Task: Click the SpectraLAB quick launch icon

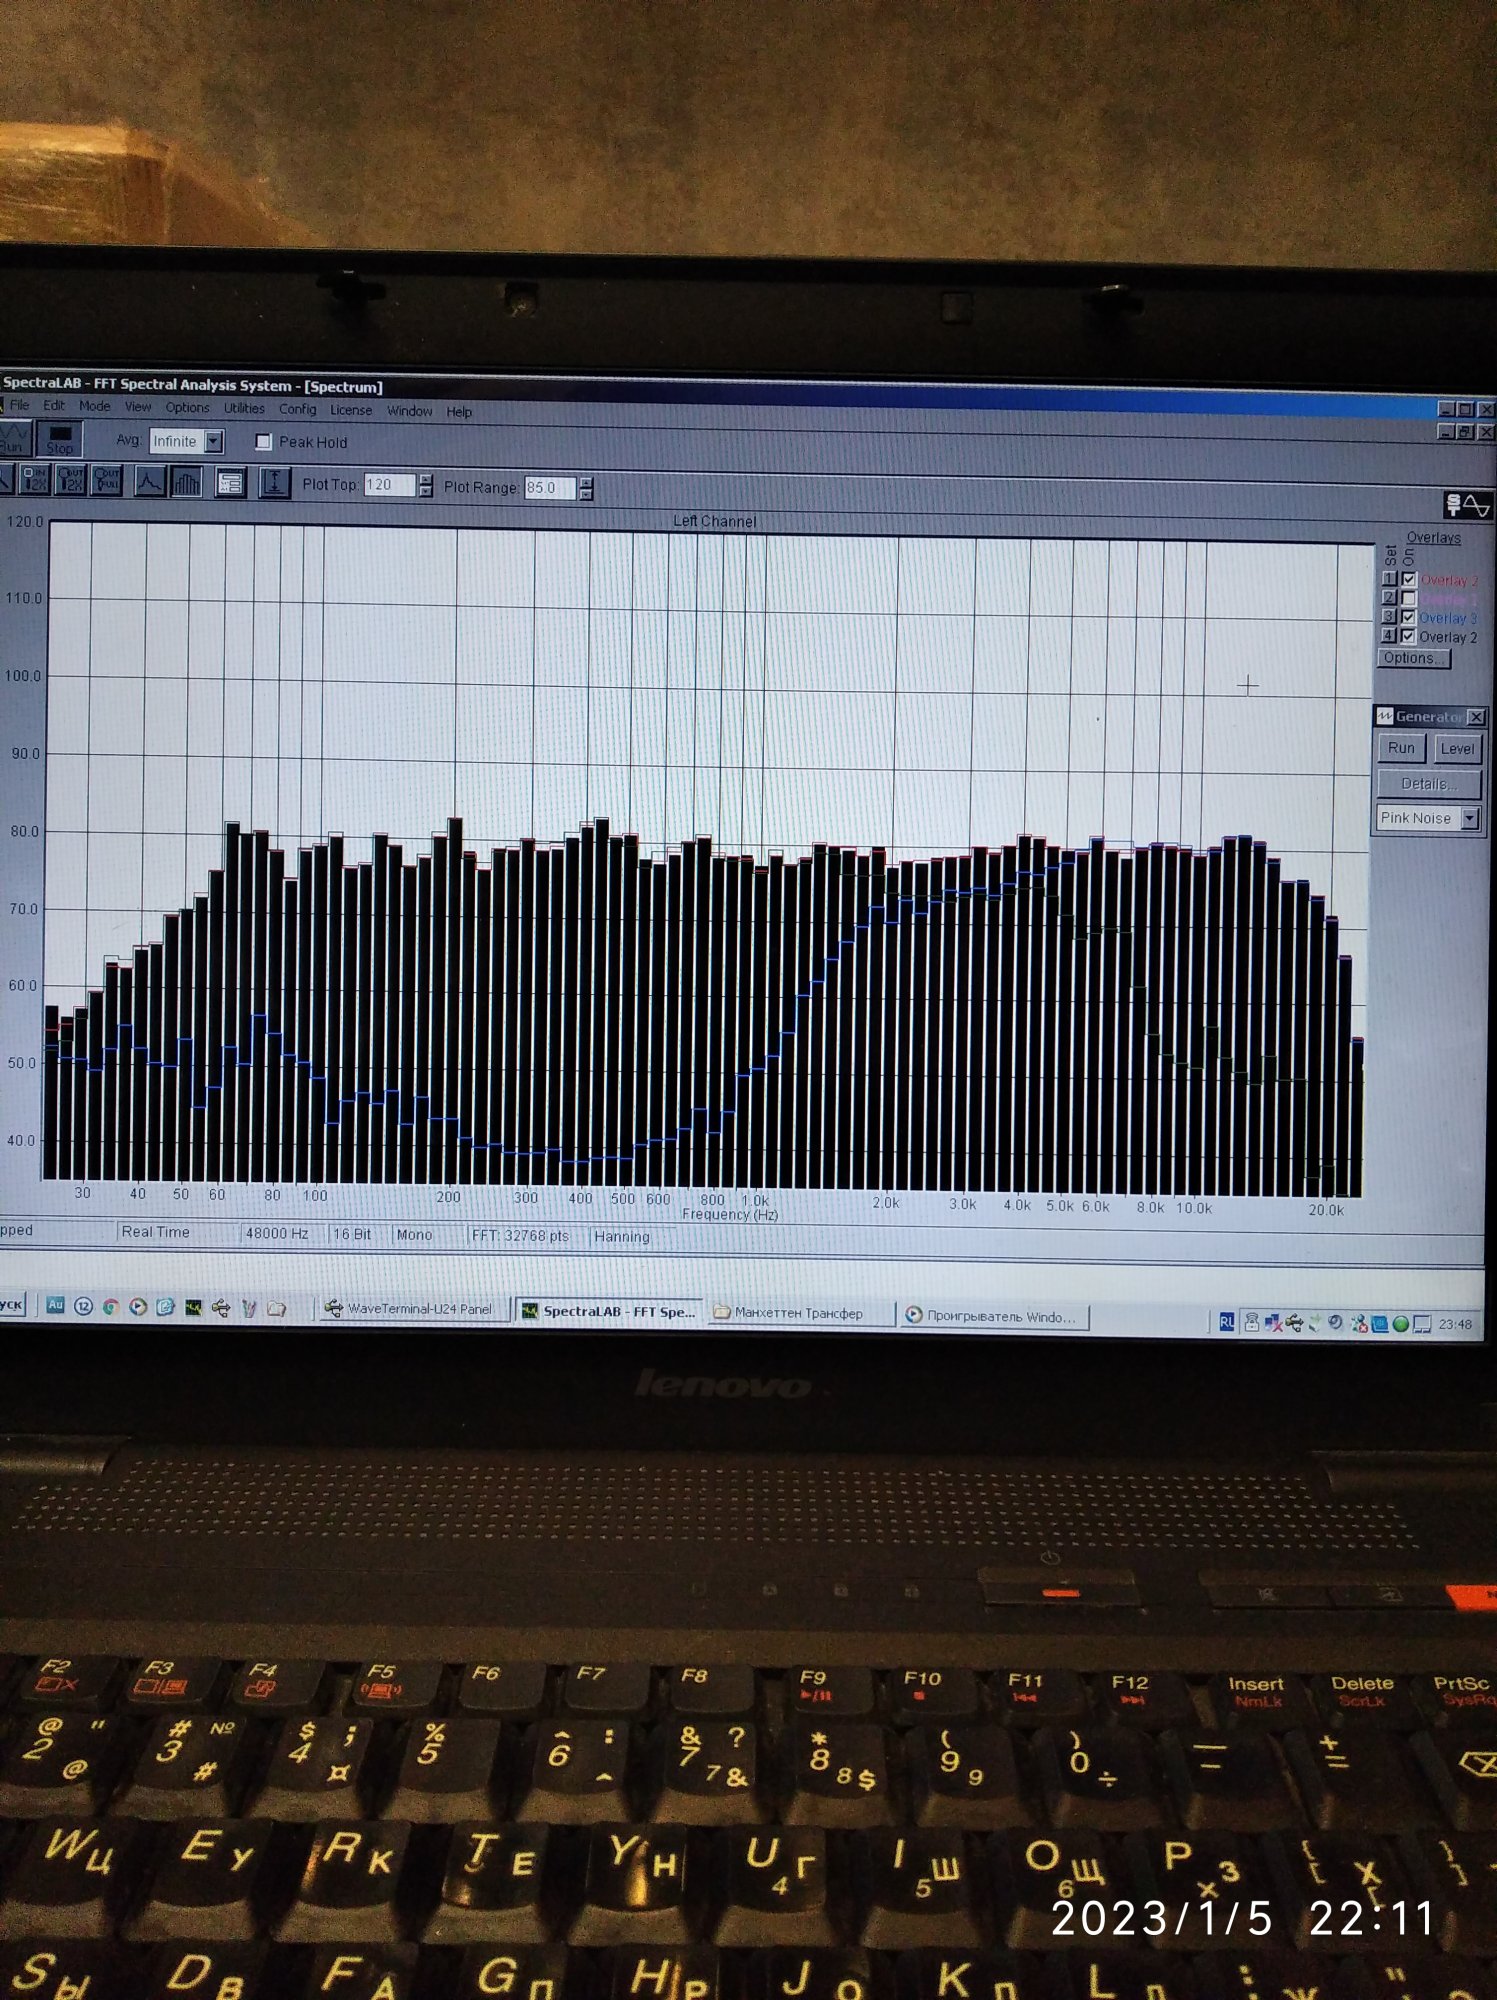Action: point(193,1307)
